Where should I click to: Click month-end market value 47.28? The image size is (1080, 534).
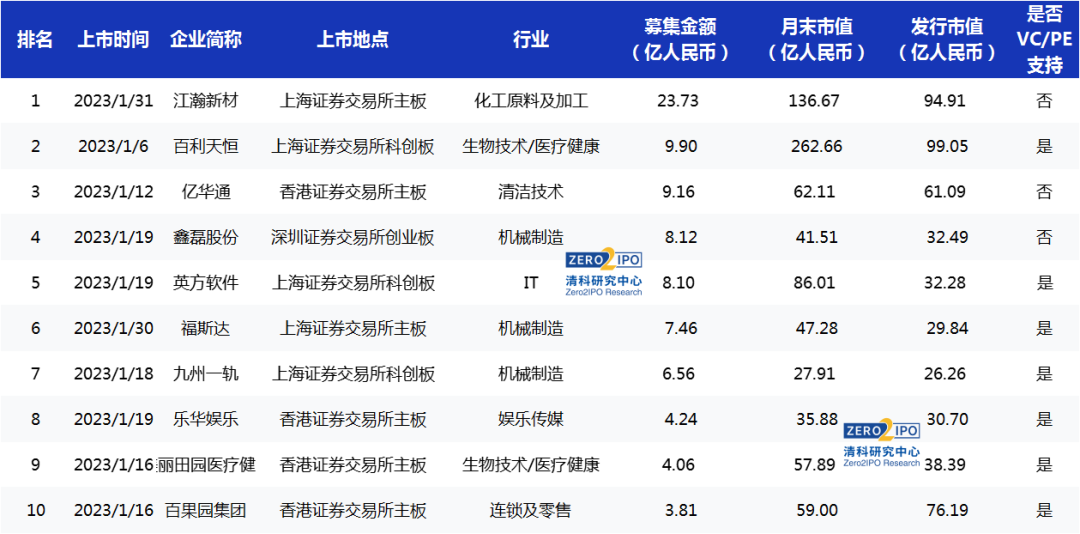[x=817, y=329]
